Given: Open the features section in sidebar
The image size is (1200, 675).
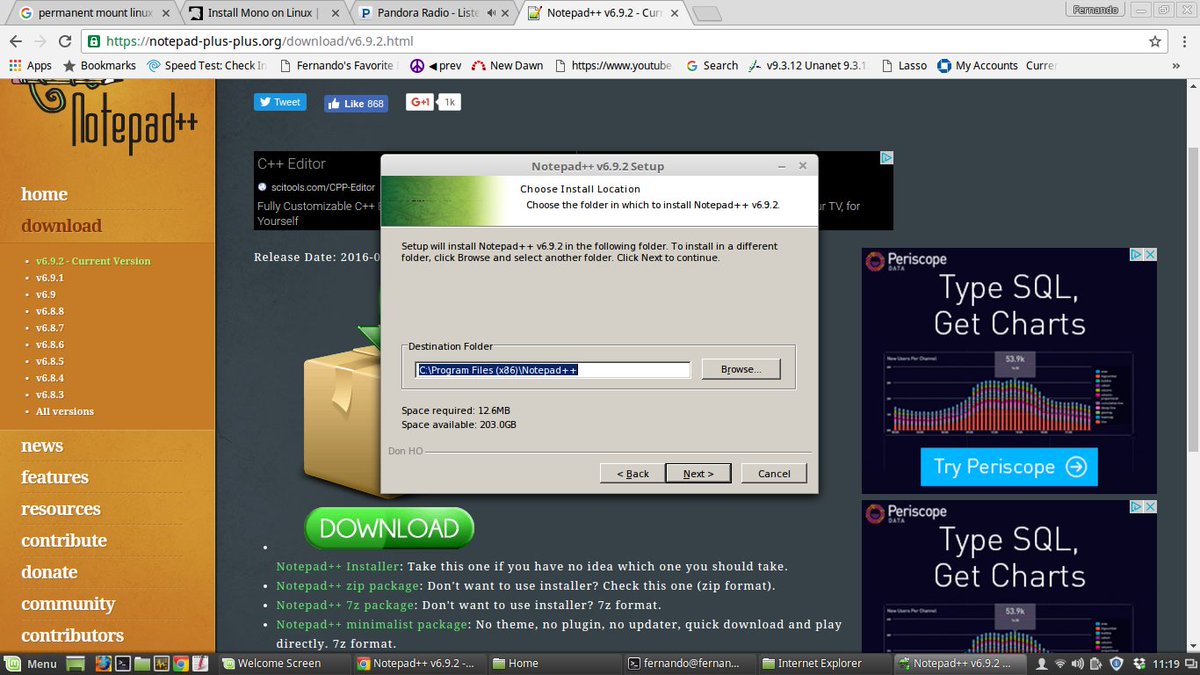Looking at the screenshot, I should [x=55, y=477].
